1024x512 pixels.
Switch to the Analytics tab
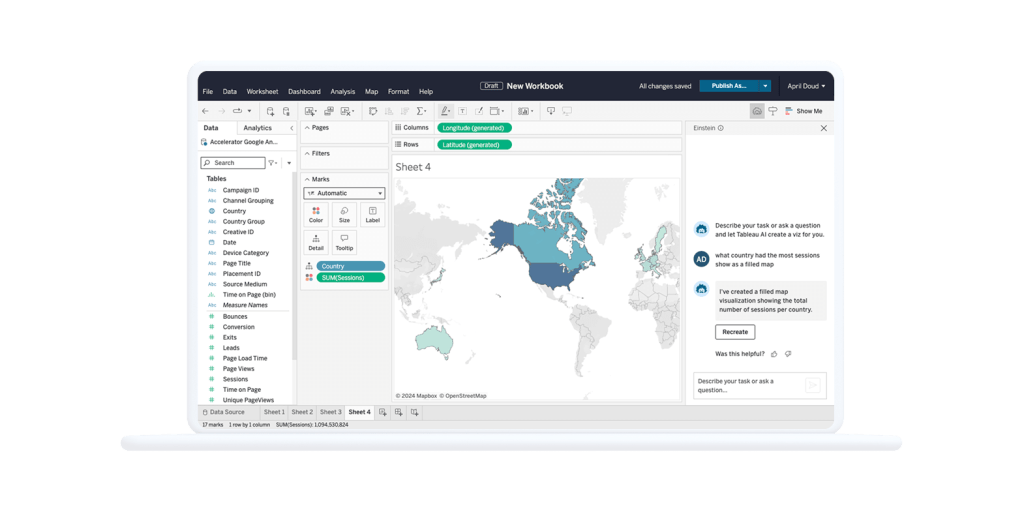coord(257,128)
